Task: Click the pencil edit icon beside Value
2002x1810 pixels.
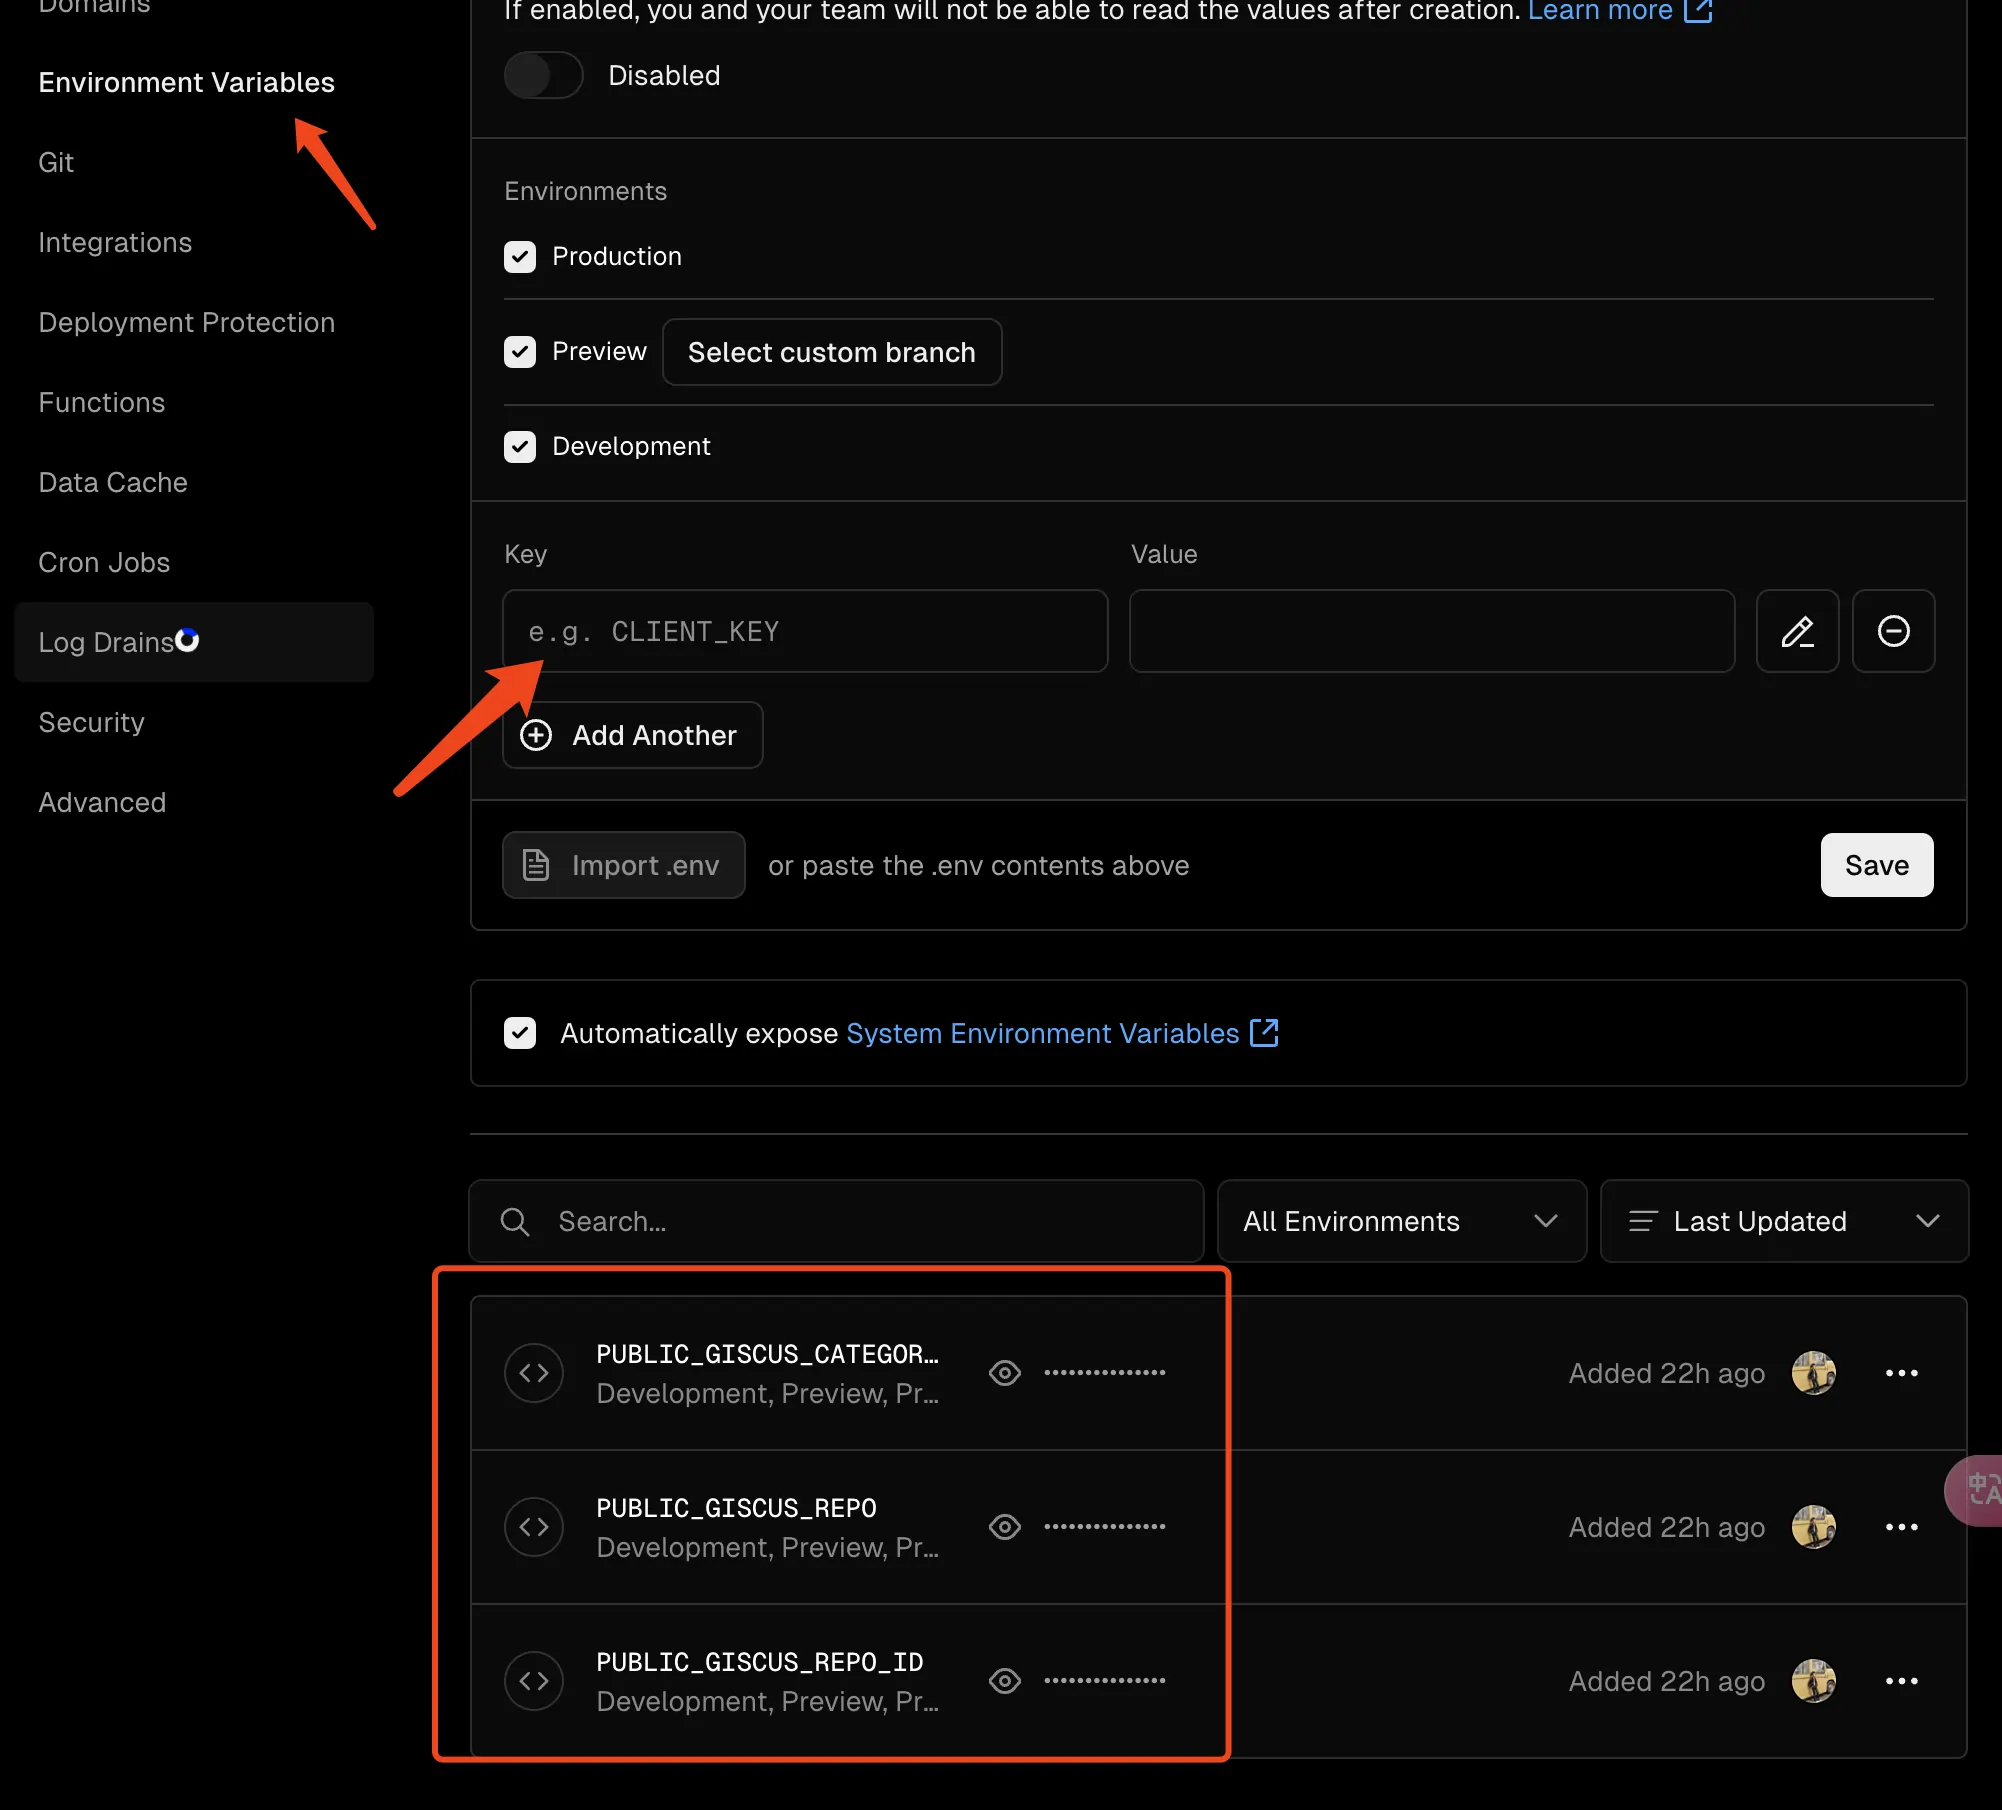Action: (x=1798, y=631)
